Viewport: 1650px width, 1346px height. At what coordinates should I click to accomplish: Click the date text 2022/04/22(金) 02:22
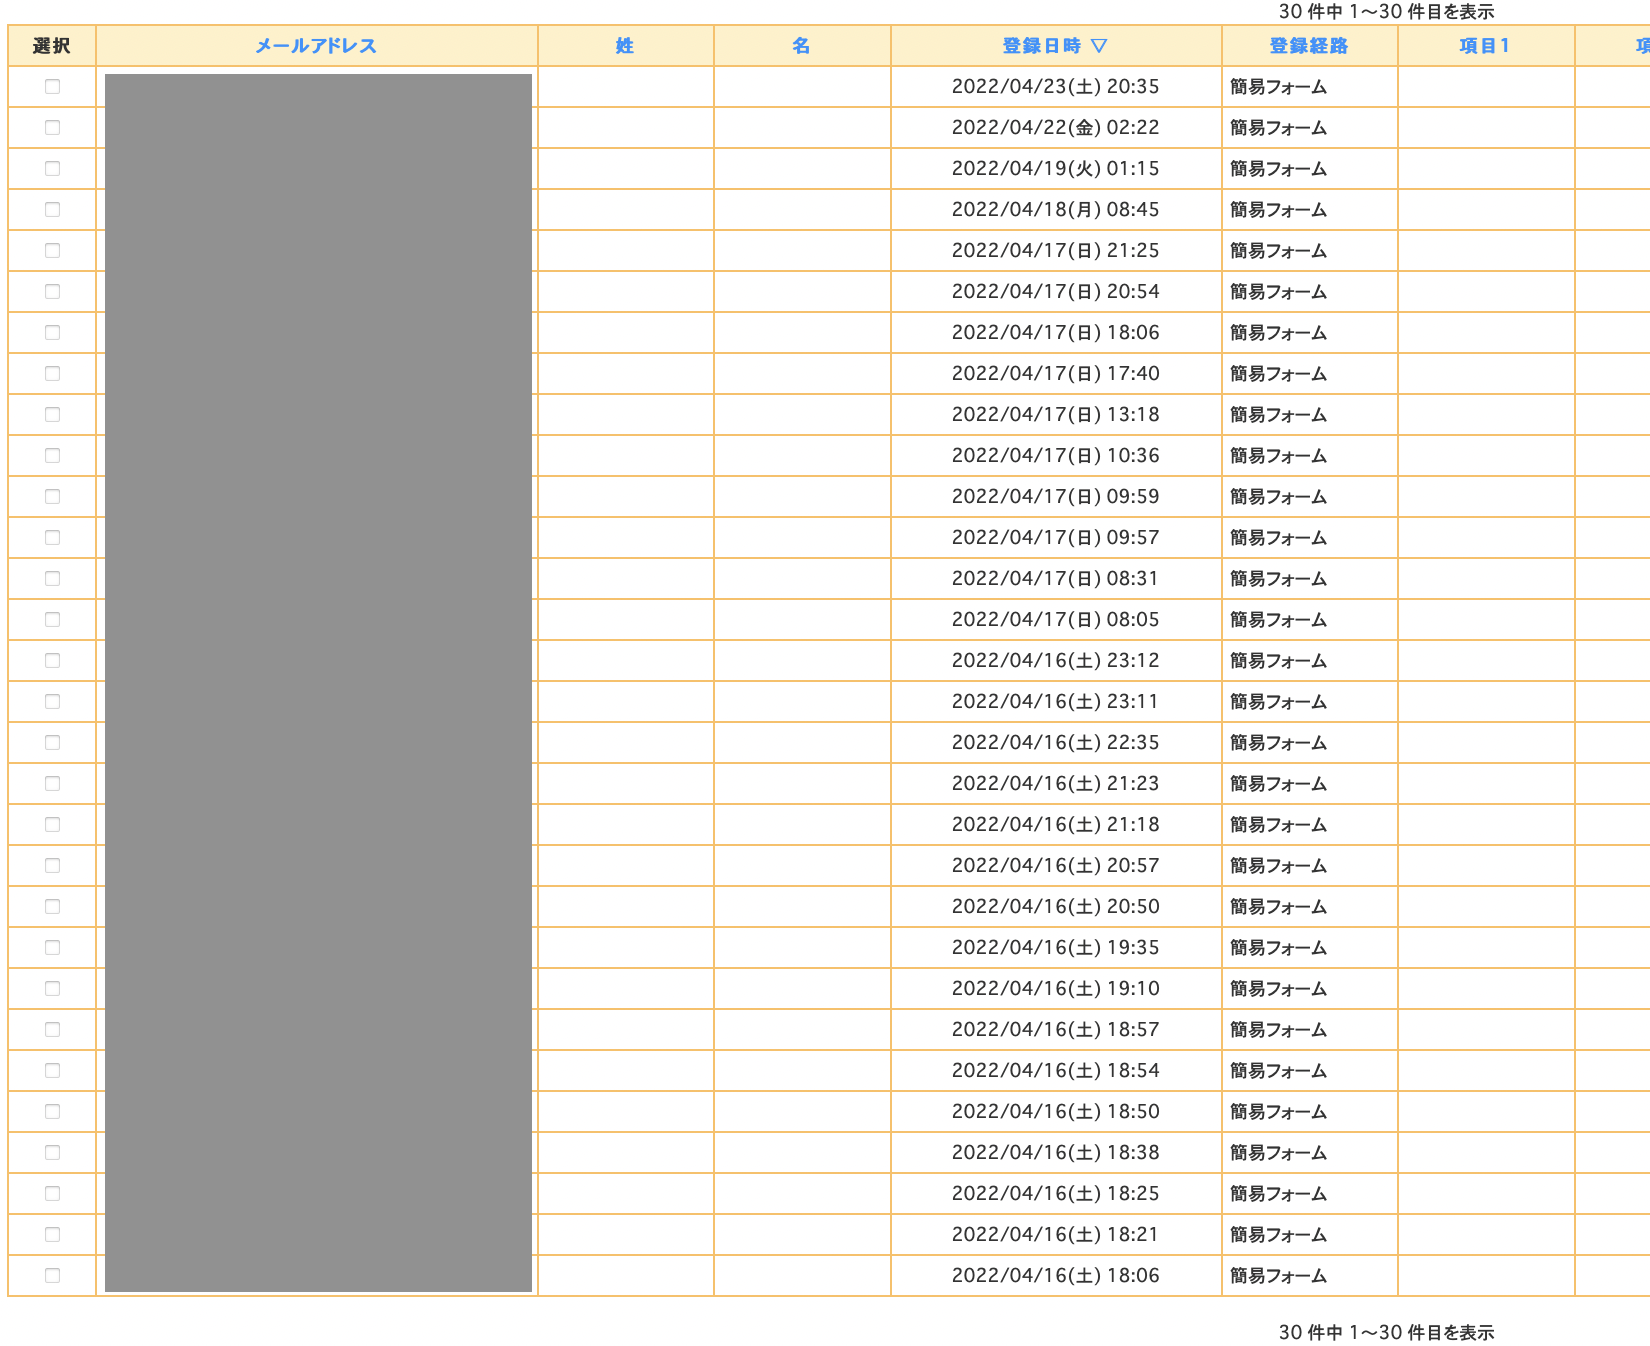click(x=1056, y=128)
